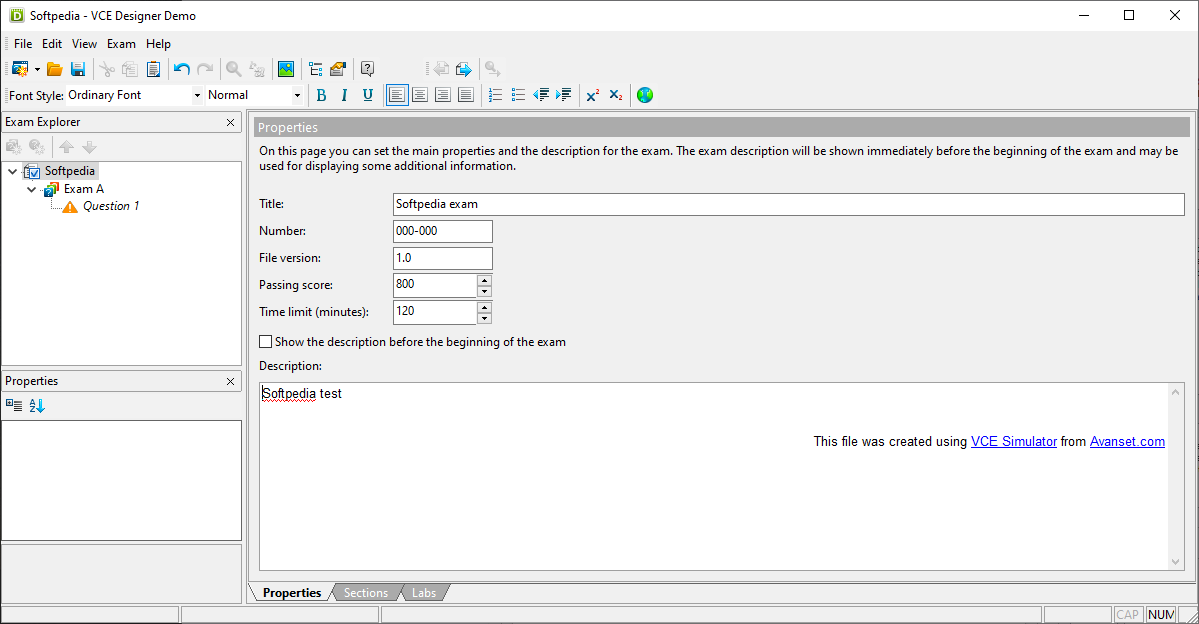Viewport: 1199px width, 624px height.
Task: Open the Normal paragraph style dropdown
Action: point(297,96)
